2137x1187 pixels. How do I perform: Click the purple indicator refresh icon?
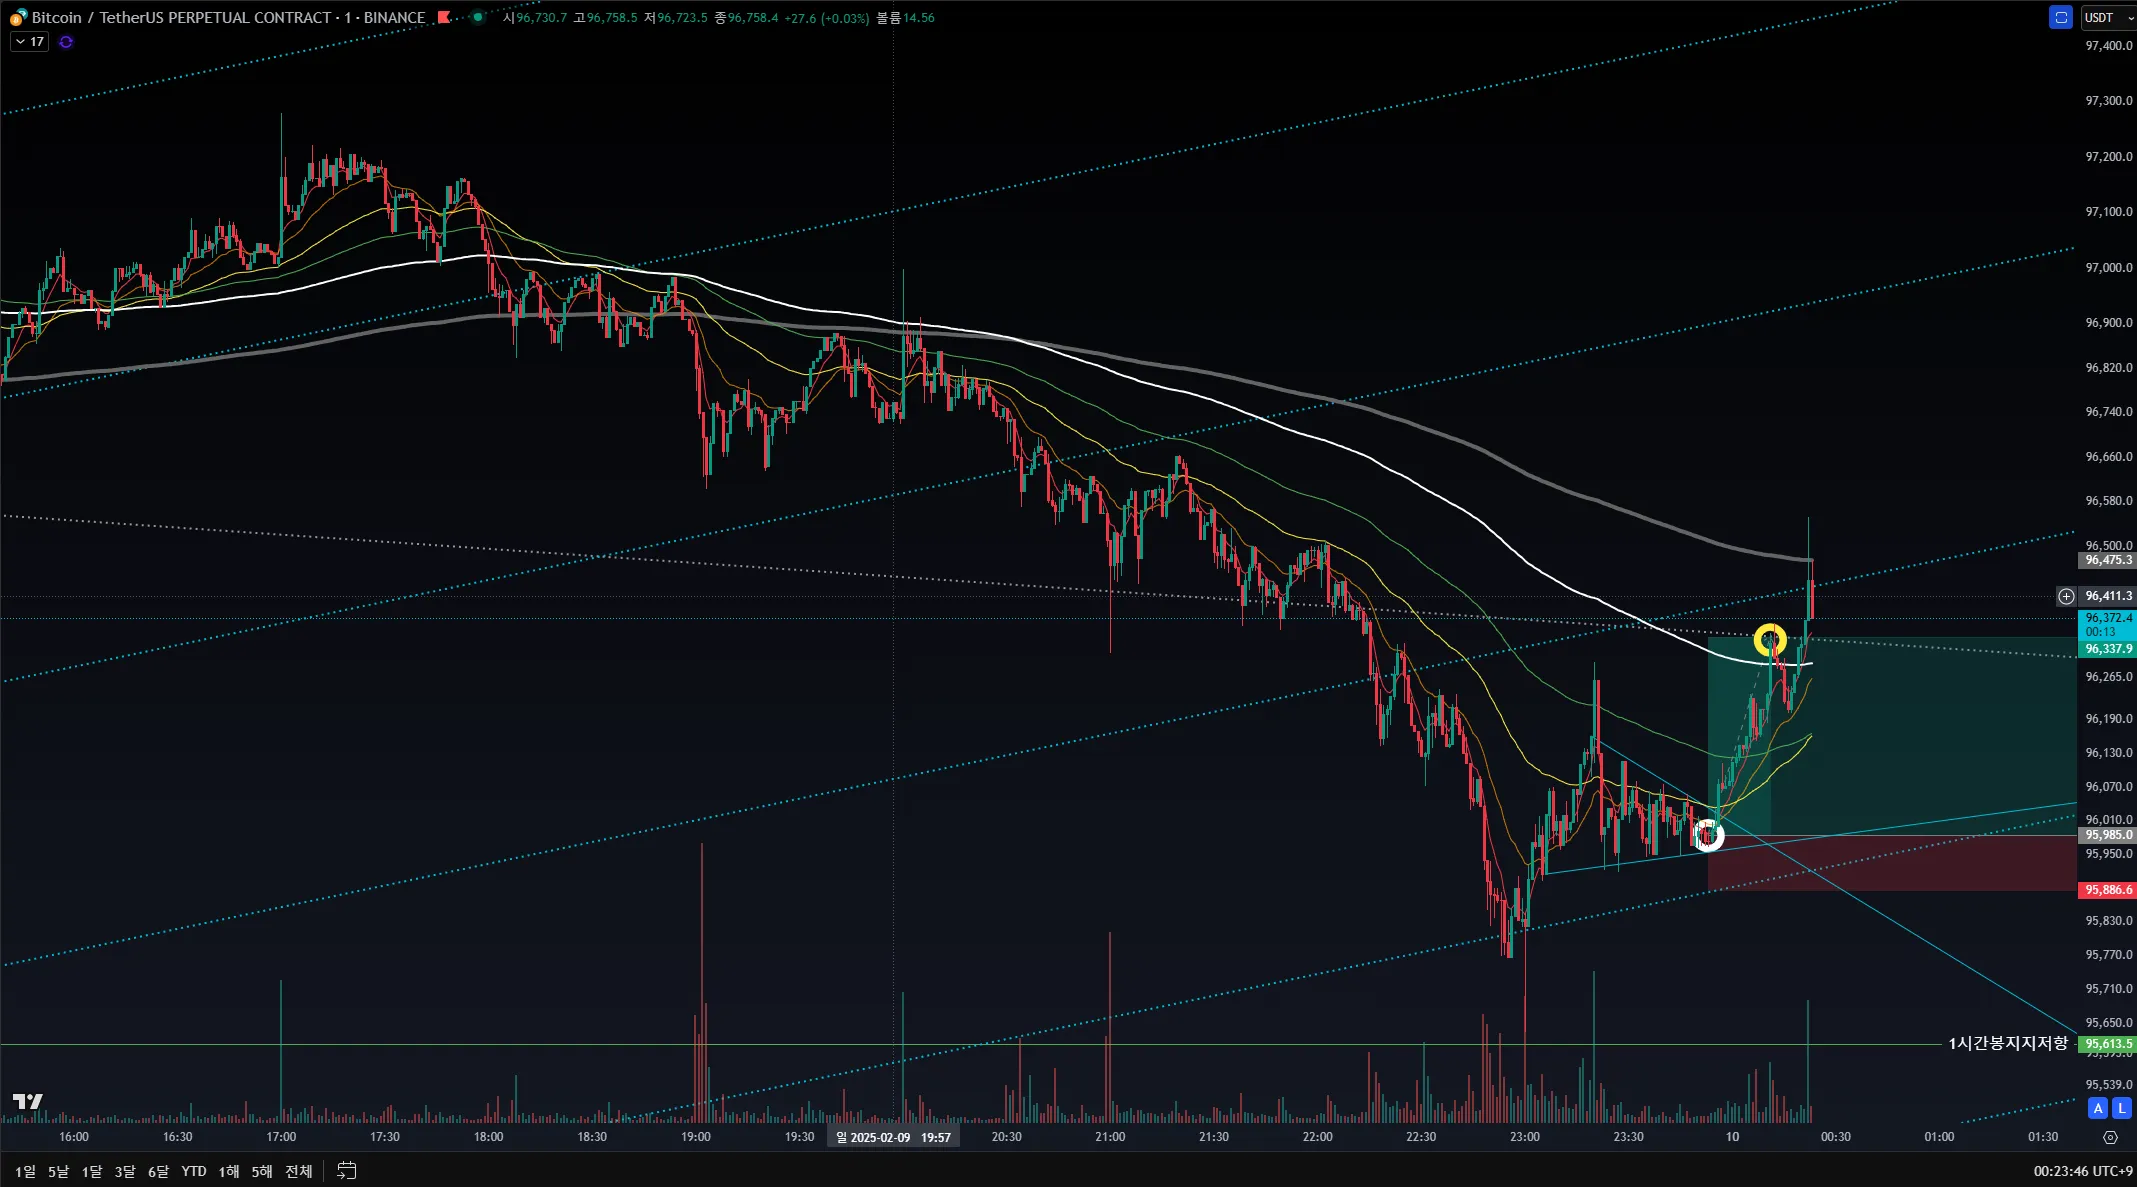click(66, 42)
